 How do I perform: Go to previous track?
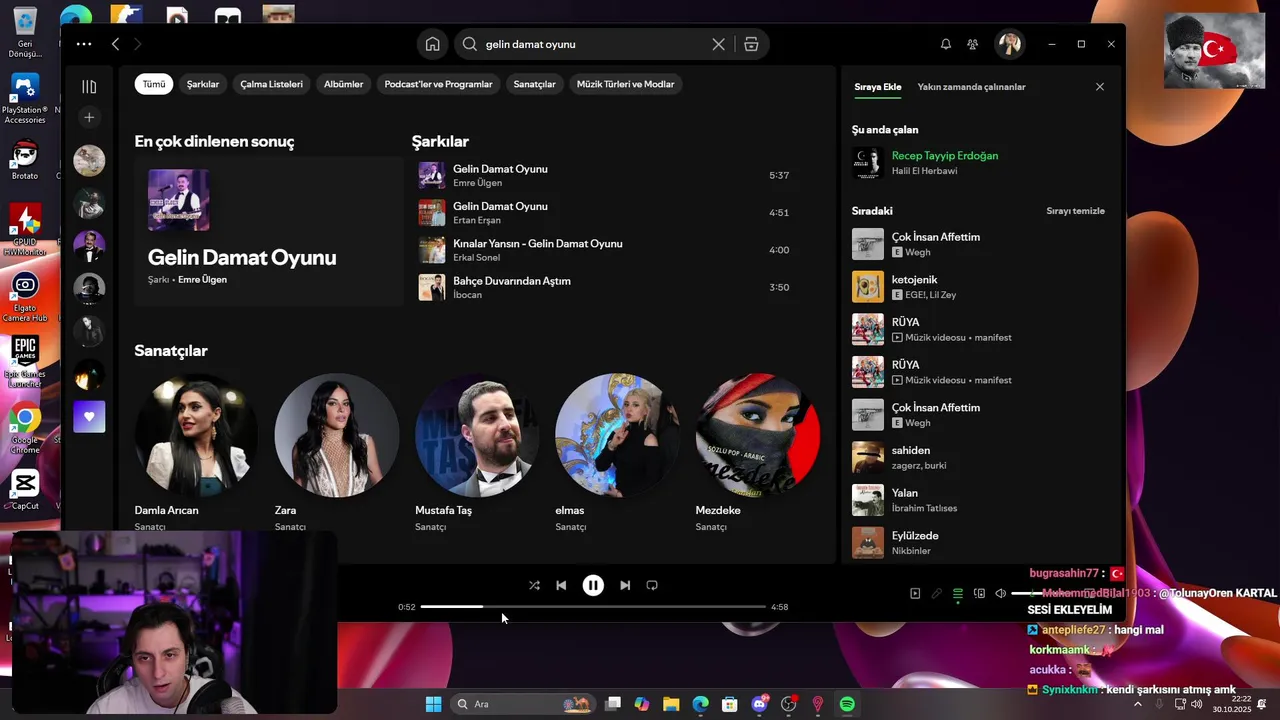[x=561, y=585]
